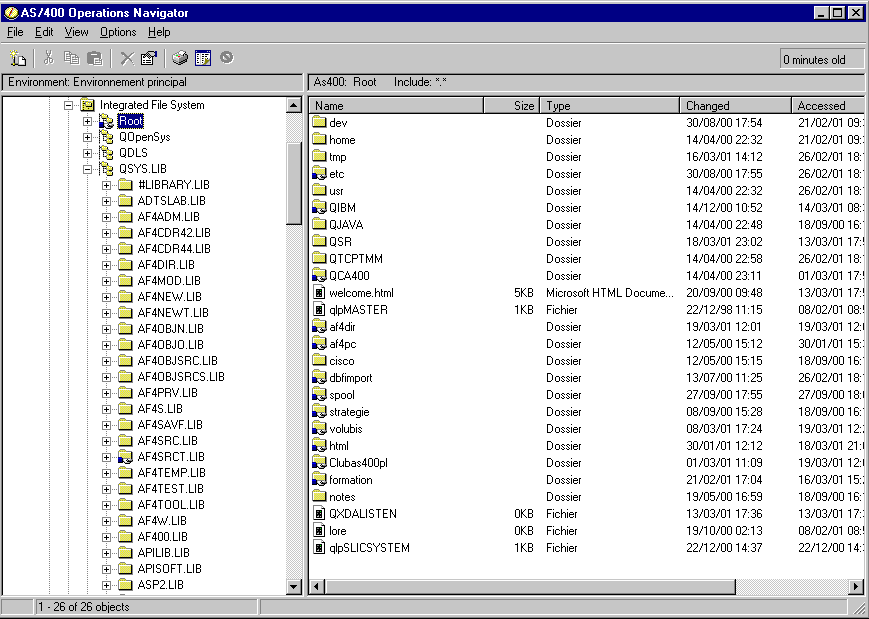The image size is (869, 619).
Task: Select the dbfimport folder name
Action: coord(350,378)
